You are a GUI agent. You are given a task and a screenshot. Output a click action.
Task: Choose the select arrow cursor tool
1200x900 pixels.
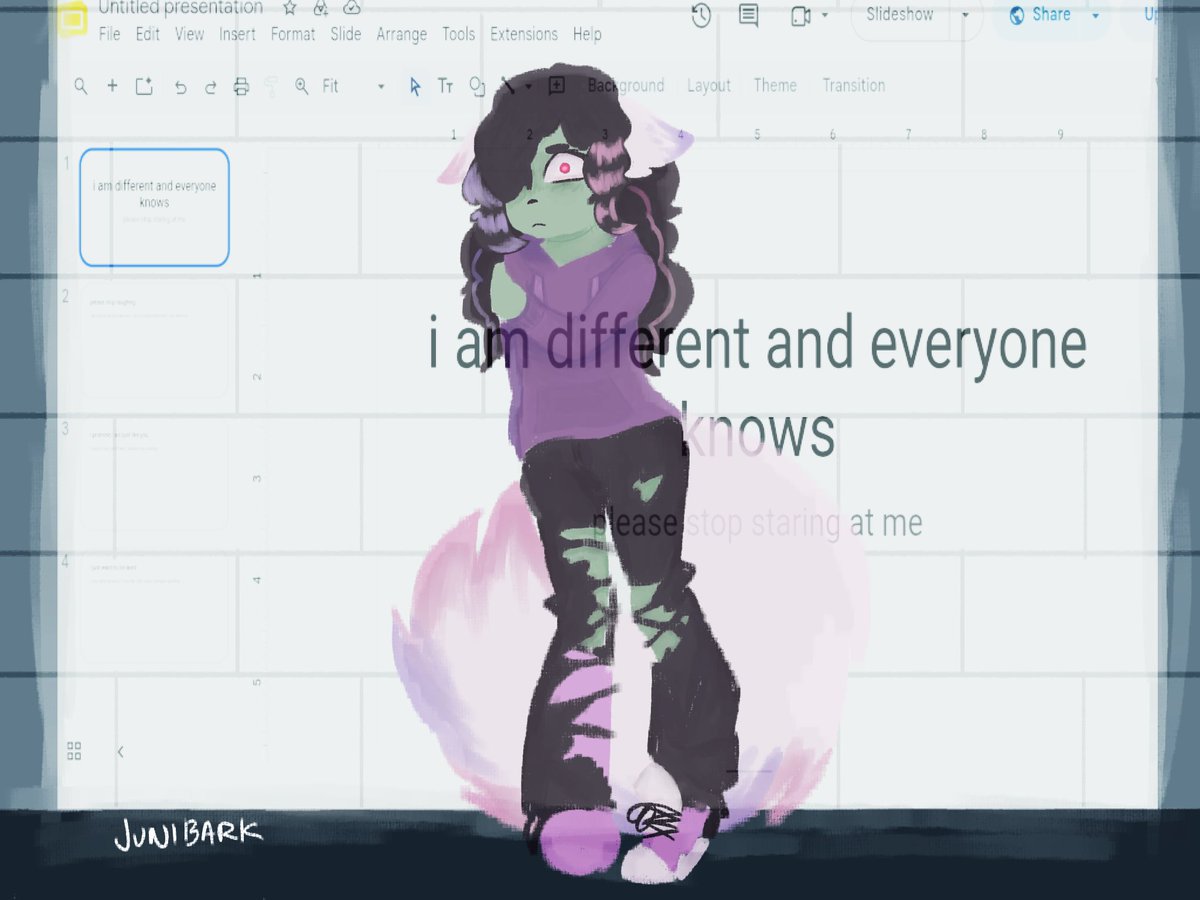pos(415,87)
